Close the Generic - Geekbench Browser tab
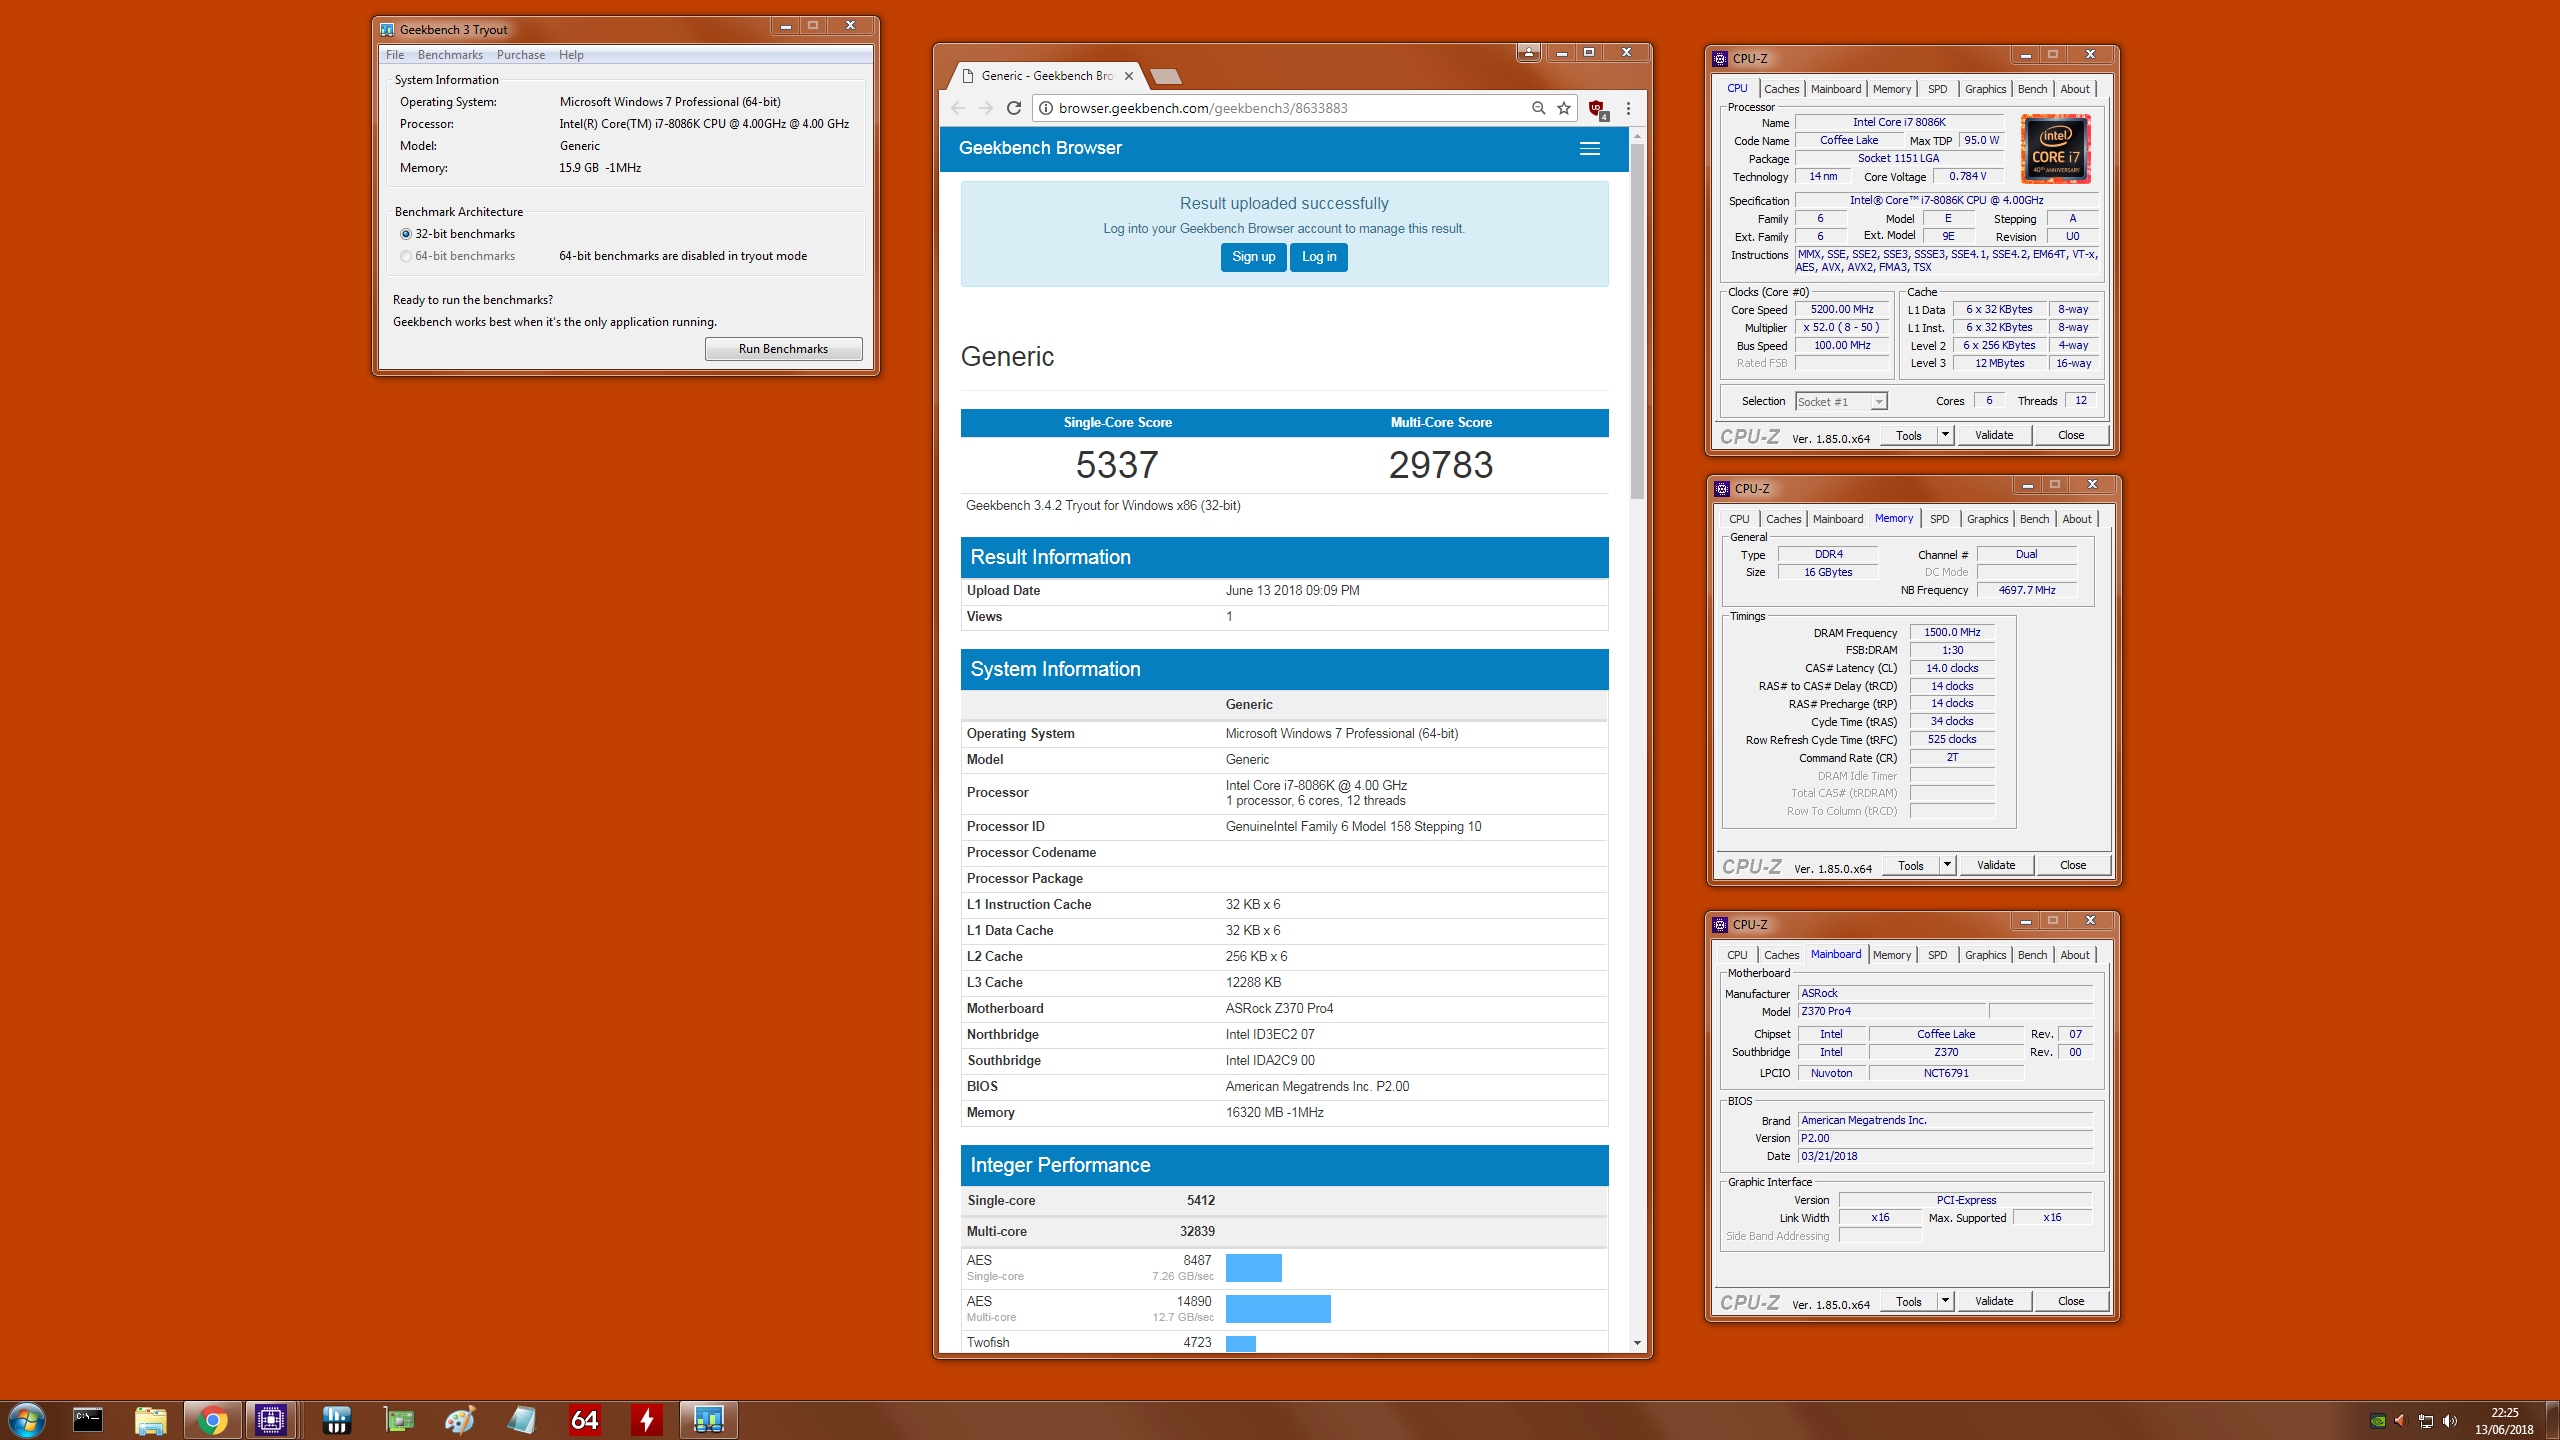 click(1129, 76)
